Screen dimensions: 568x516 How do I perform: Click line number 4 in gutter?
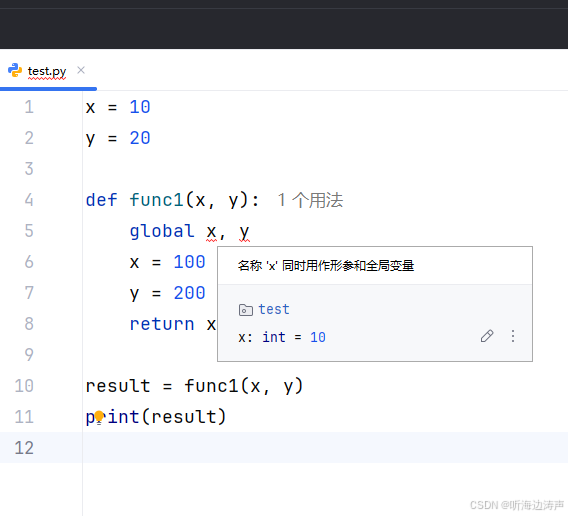click(x=29, y=200)
